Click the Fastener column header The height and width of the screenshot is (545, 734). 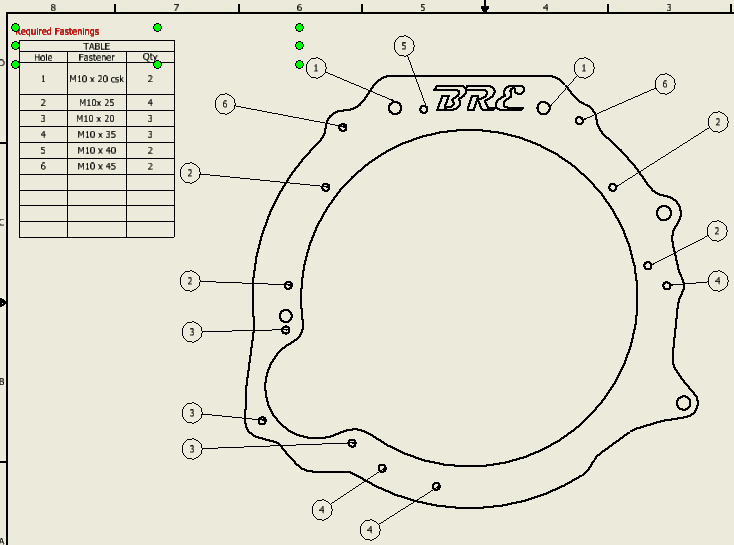tap(97, 57)
